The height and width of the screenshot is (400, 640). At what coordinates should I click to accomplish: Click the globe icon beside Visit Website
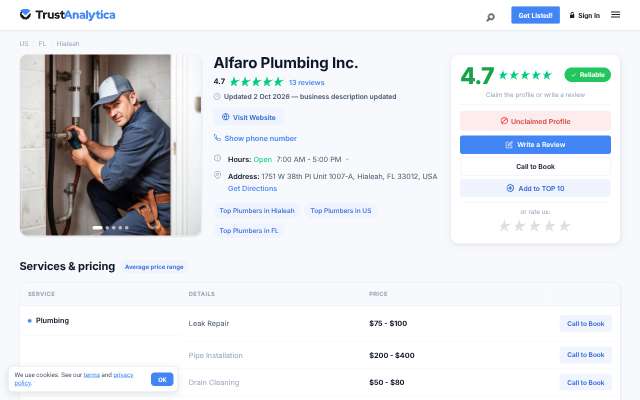[225, 117]
